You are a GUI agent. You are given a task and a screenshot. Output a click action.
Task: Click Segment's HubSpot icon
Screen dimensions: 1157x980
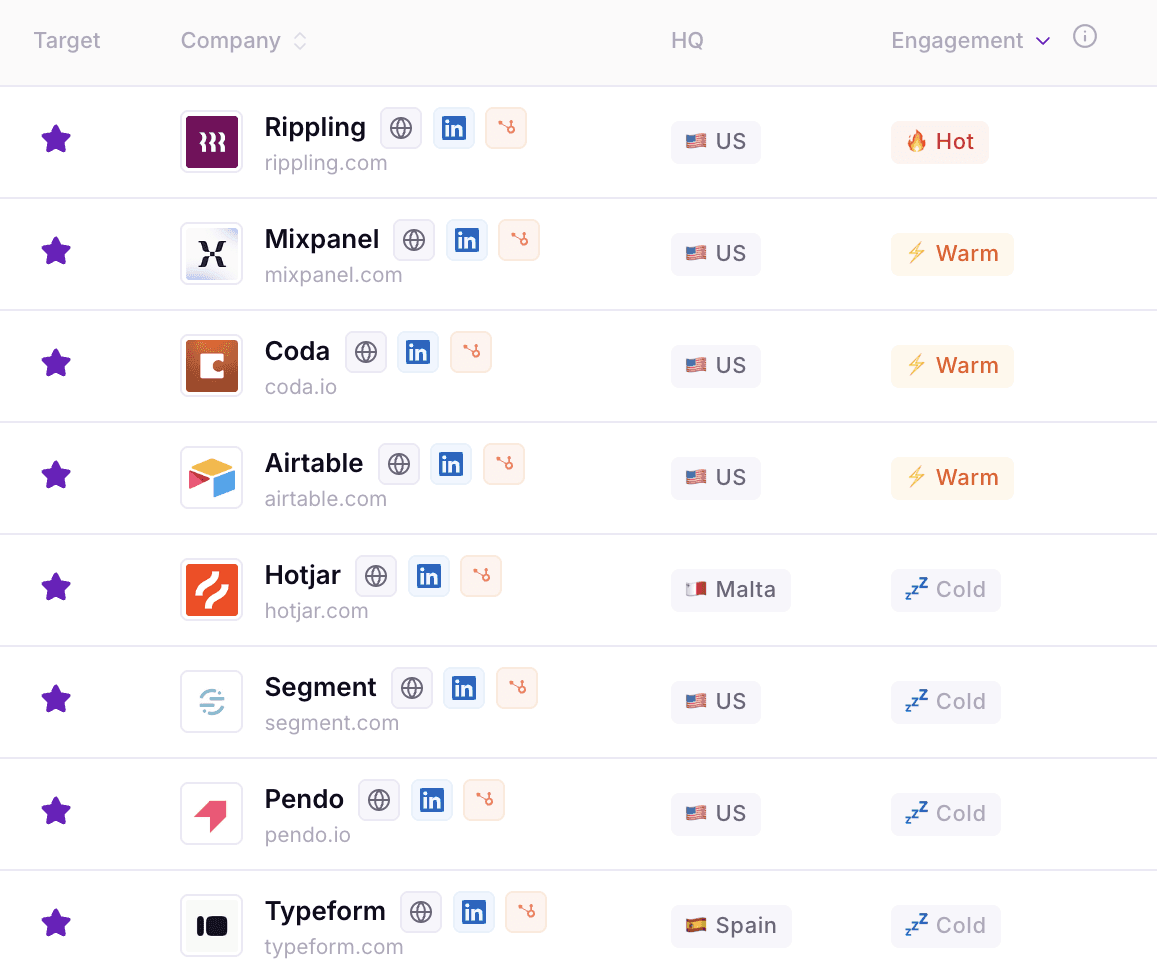516,688
